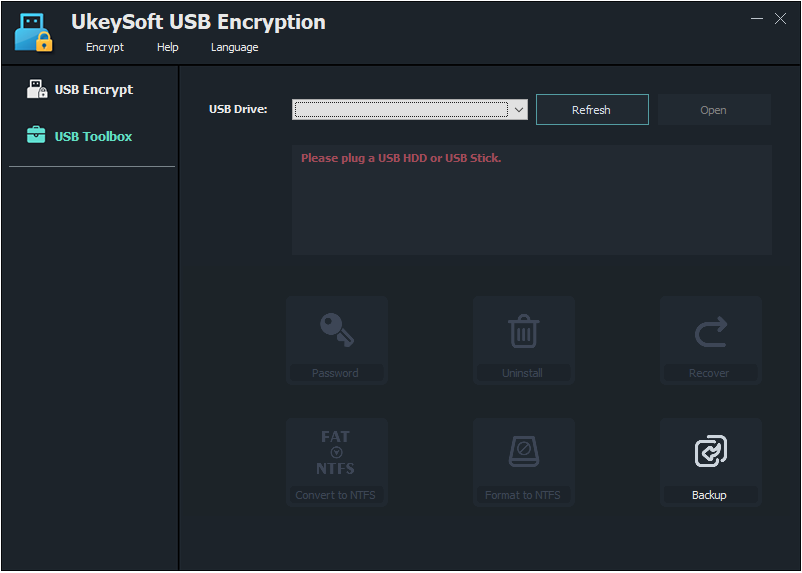The height and width of the screenshot is (573, 802).
Task: Open the Help menu
Action: click(x=168, y=47)
